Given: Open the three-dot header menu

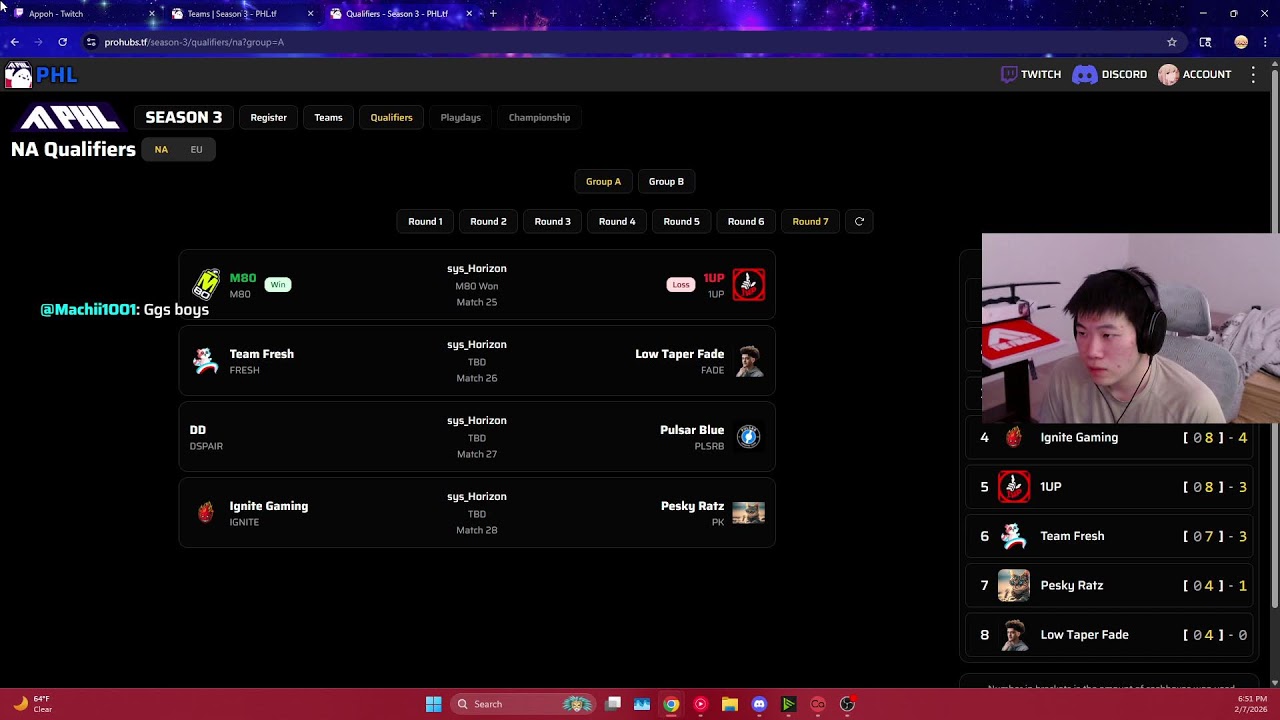Looking at the screenshot, I should pyautogui.click(x=1253, y=74).
